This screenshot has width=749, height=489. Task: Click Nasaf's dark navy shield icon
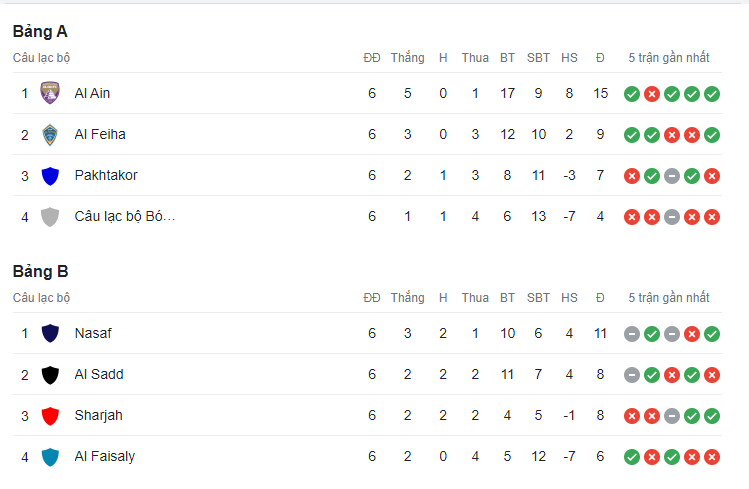click(x=50, y=333)
